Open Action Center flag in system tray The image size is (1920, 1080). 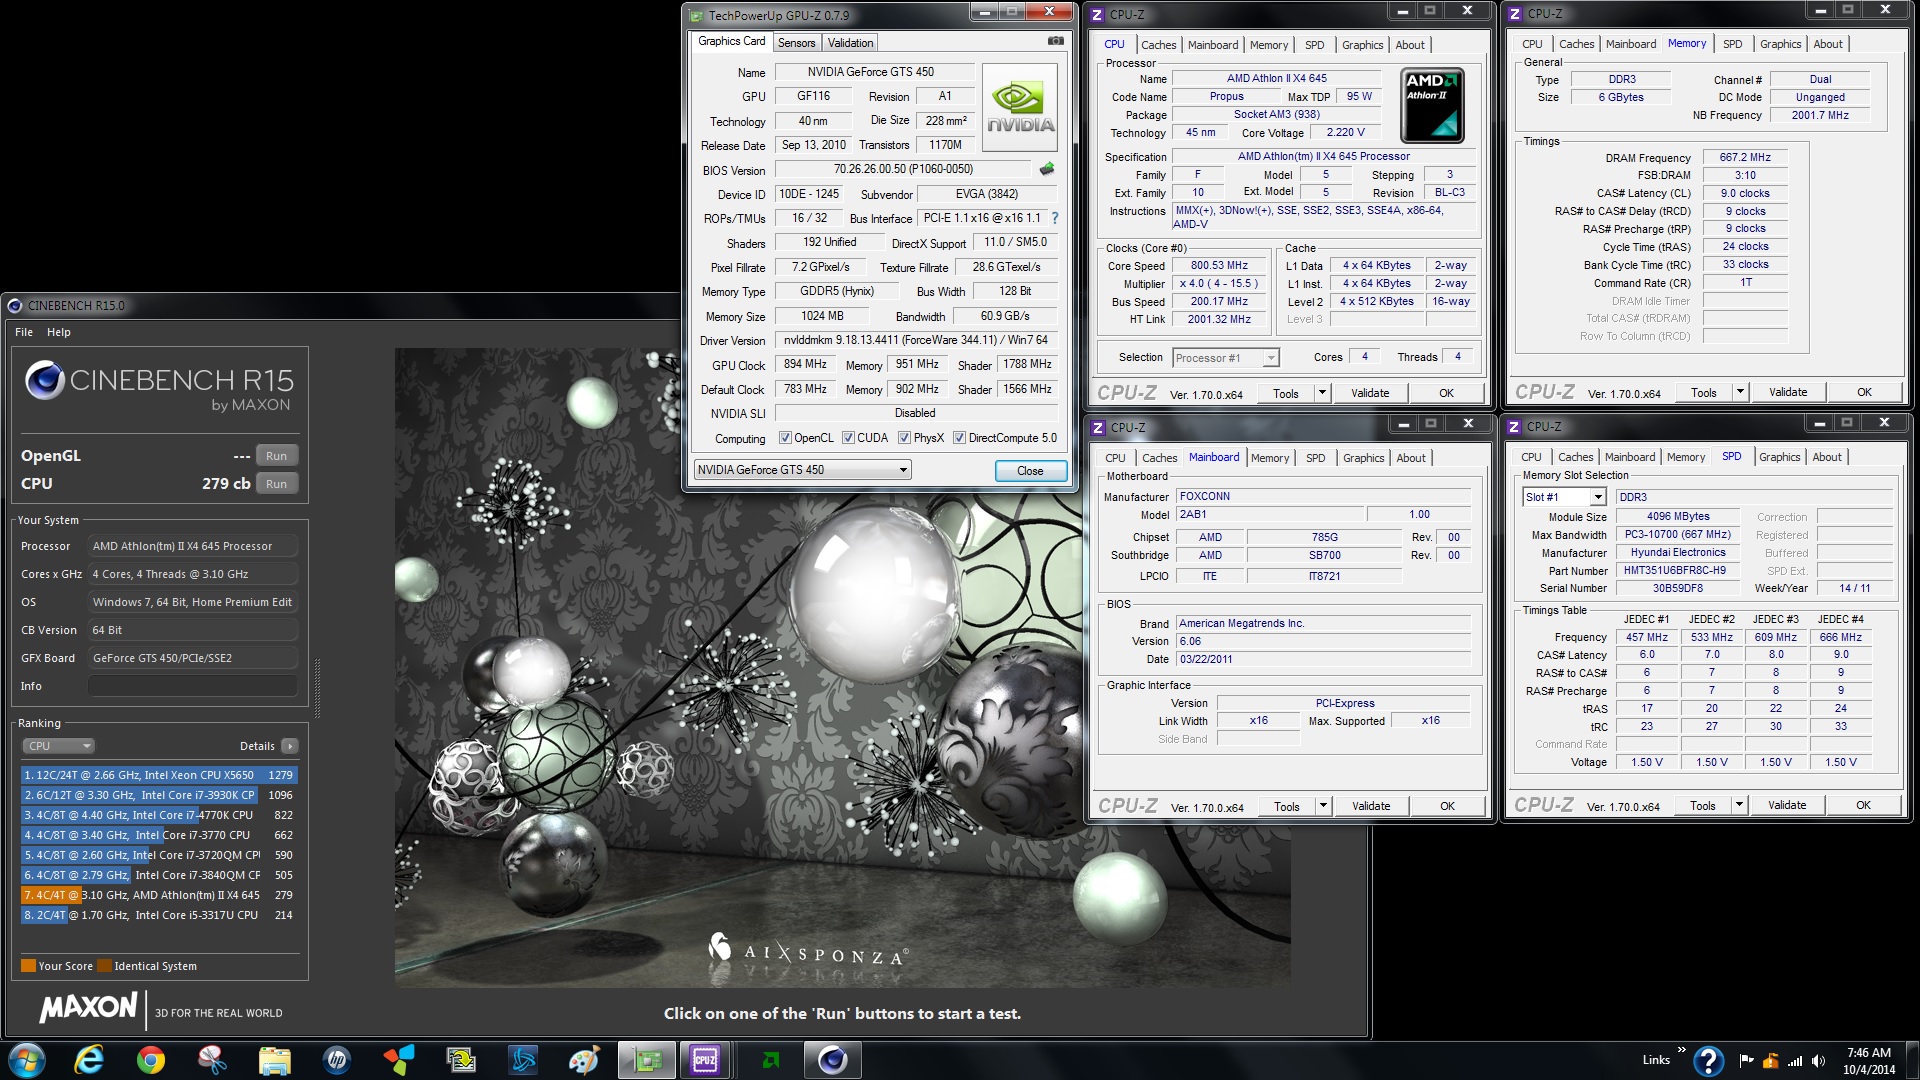1746,1060
